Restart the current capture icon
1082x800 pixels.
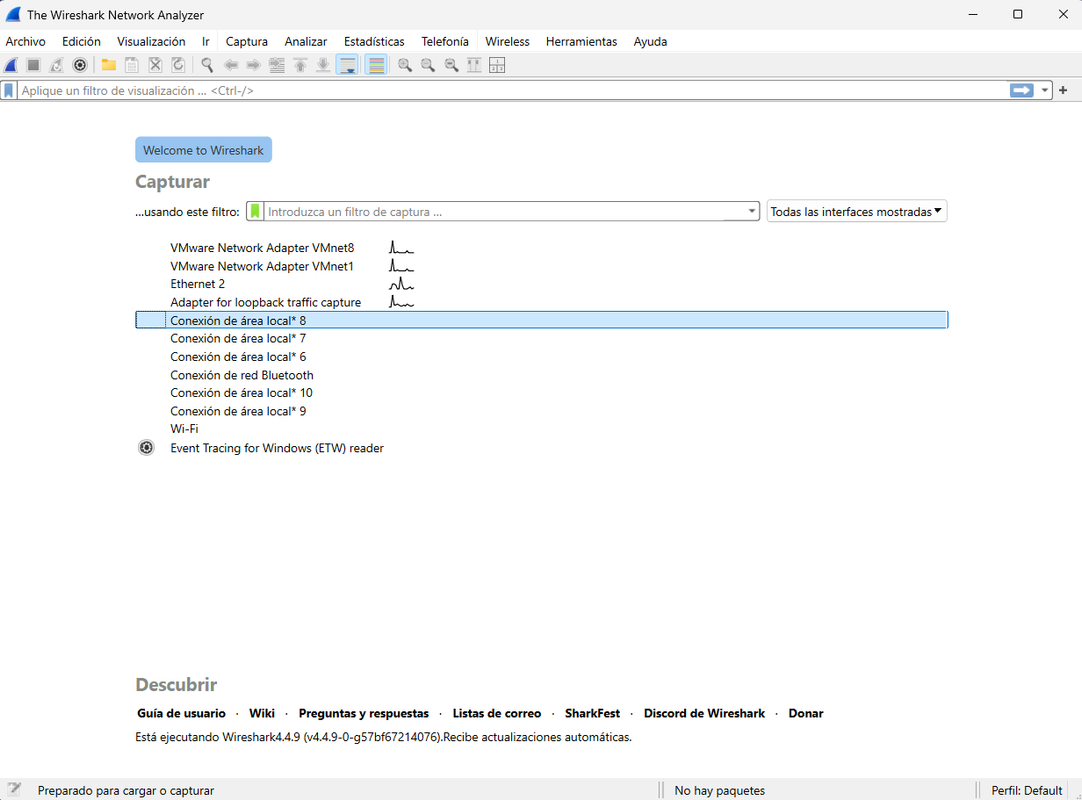coord(57,65)
